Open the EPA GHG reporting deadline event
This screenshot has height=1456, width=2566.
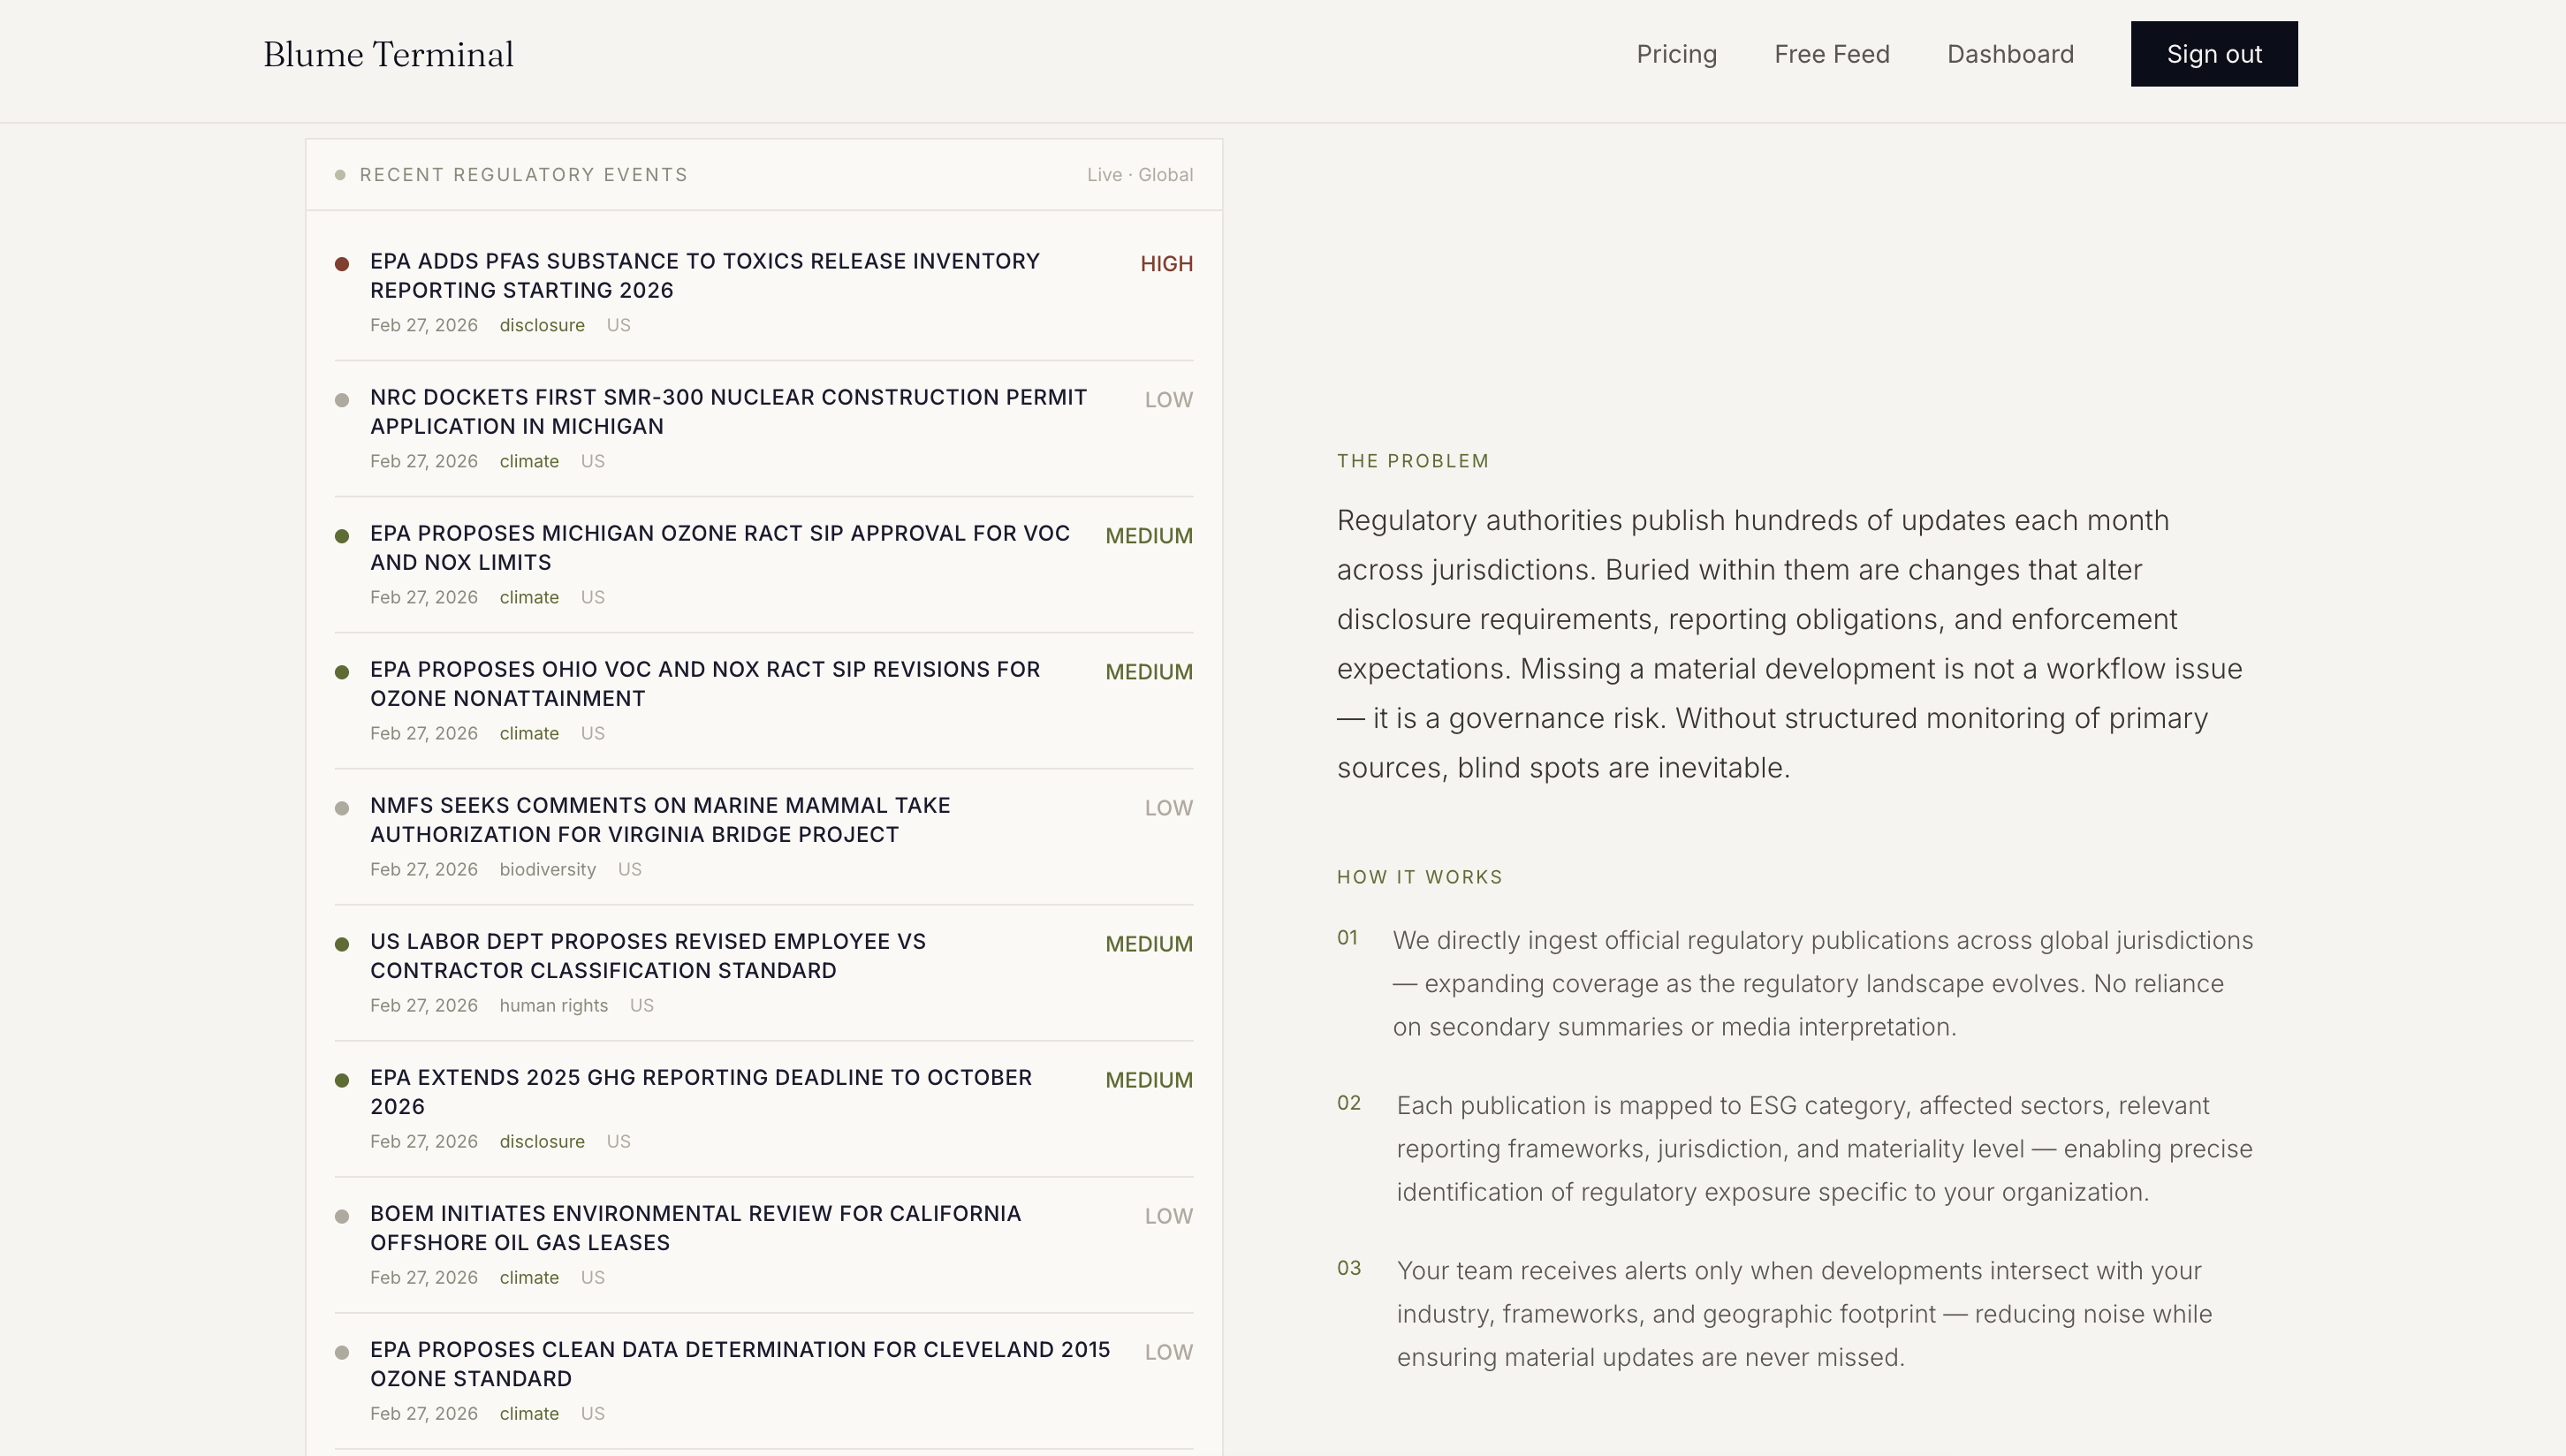700,1091
